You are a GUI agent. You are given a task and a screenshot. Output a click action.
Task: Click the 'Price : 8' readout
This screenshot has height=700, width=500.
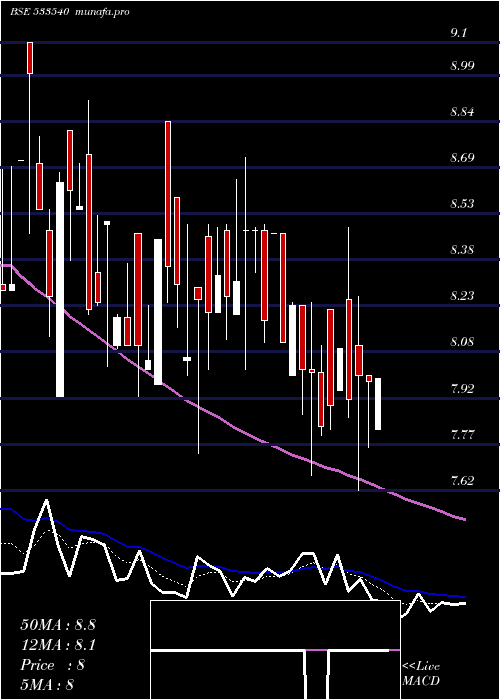click(53, 665)
